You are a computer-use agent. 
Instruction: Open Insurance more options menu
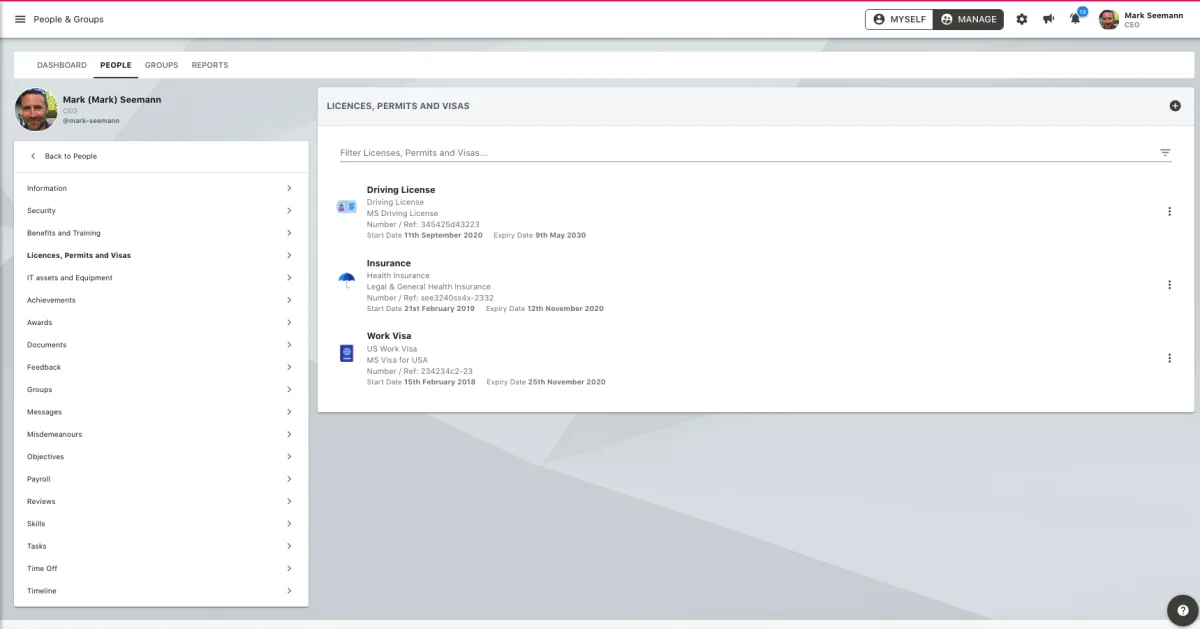pyautogui.click(x=1169, y=285)
